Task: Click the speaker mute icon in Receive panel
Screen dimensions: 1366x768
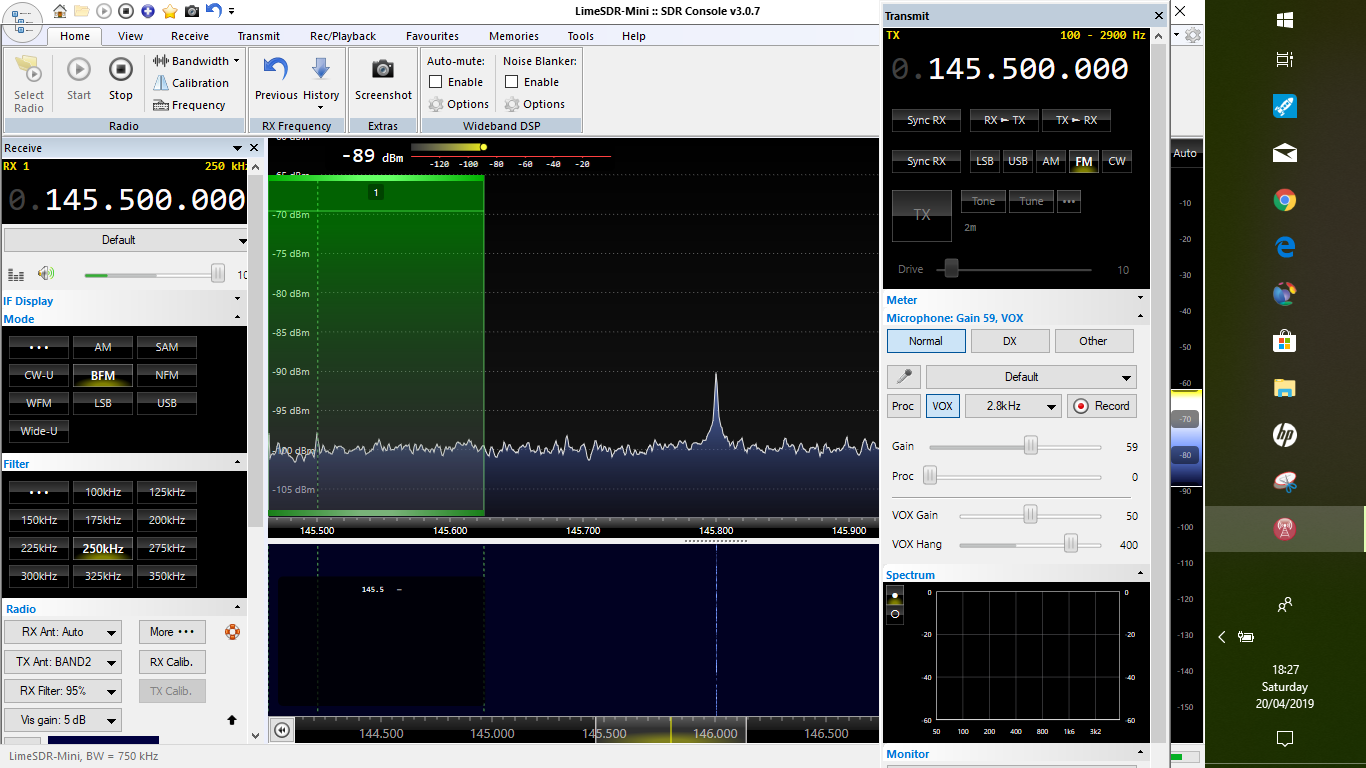Action: tap(46, 274)
